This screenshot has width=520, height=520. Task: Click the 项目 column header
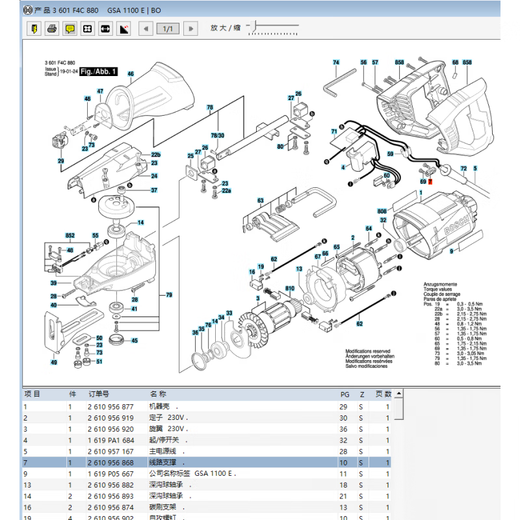click(32, 394)
